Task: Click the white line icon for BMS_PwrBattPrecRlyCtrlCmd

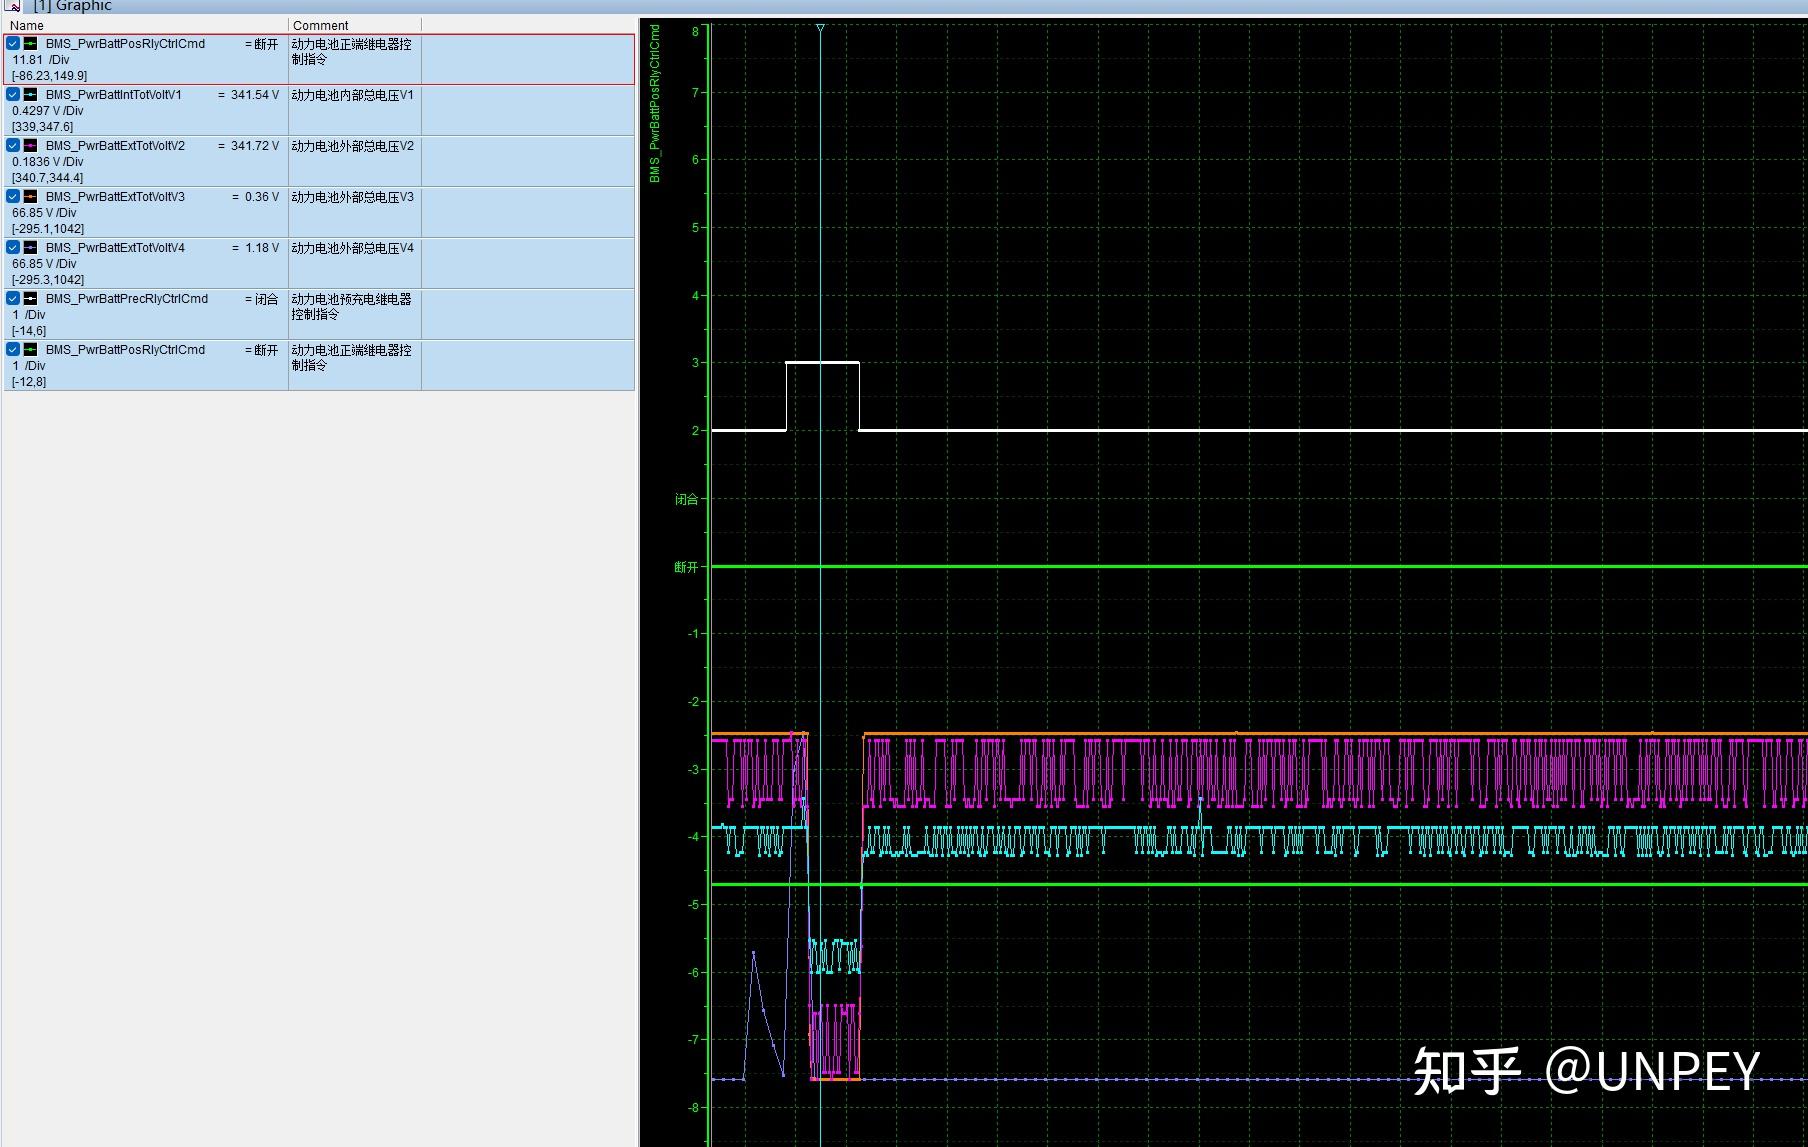Action: (x=31, y=299)
